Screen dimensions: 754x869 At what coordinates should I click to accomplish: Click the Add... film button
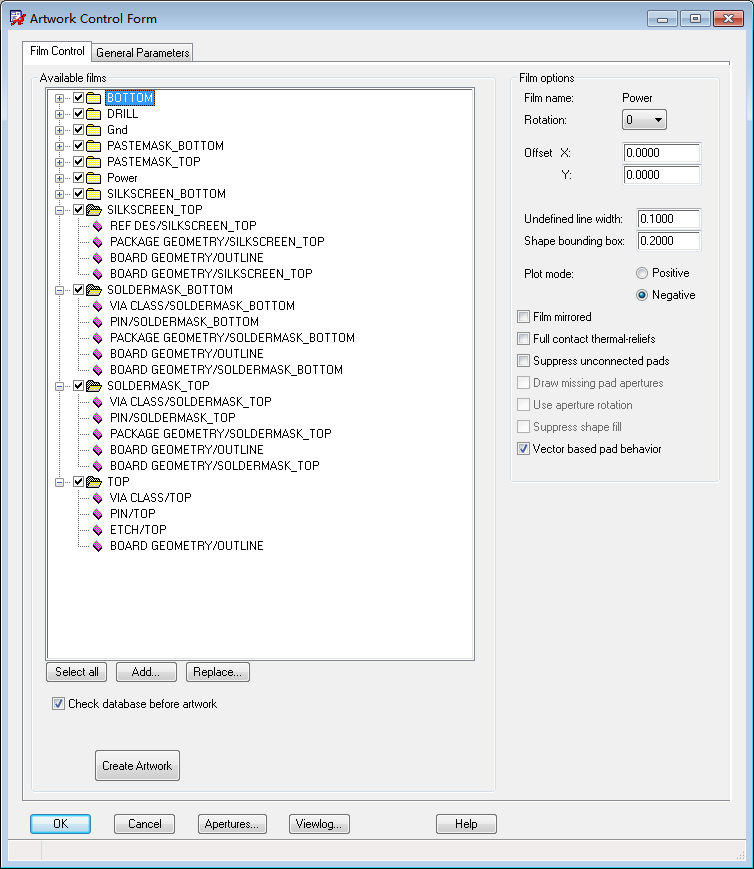(146, 672)
